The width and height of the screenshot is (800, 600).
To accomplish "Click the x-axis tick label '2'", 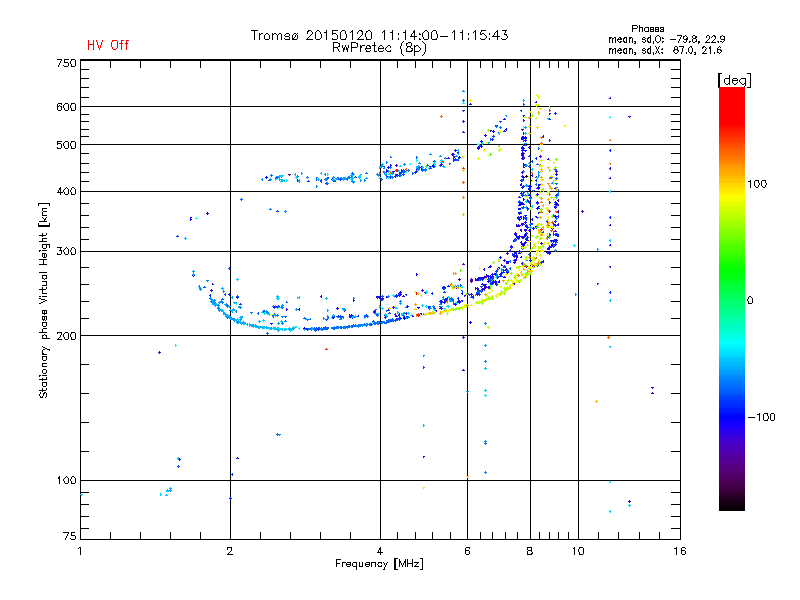I will 230,551.
